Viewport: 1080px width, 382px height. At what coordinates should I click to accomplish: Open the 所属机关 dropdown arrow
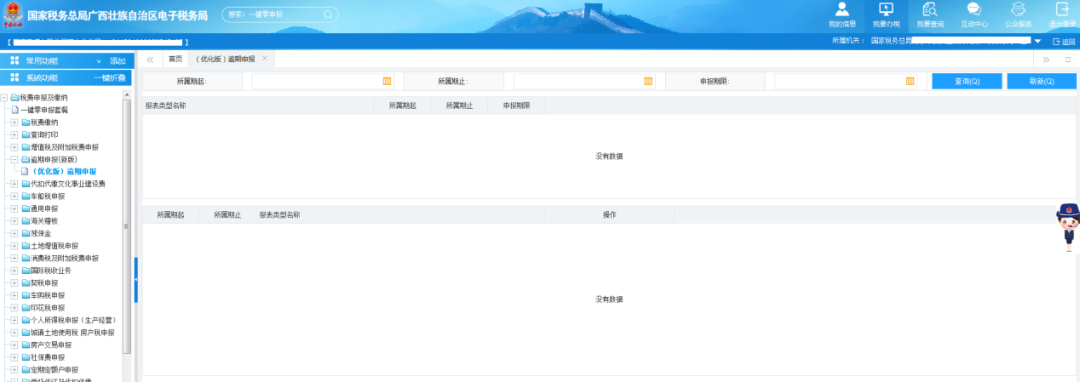click(1038, 41)
